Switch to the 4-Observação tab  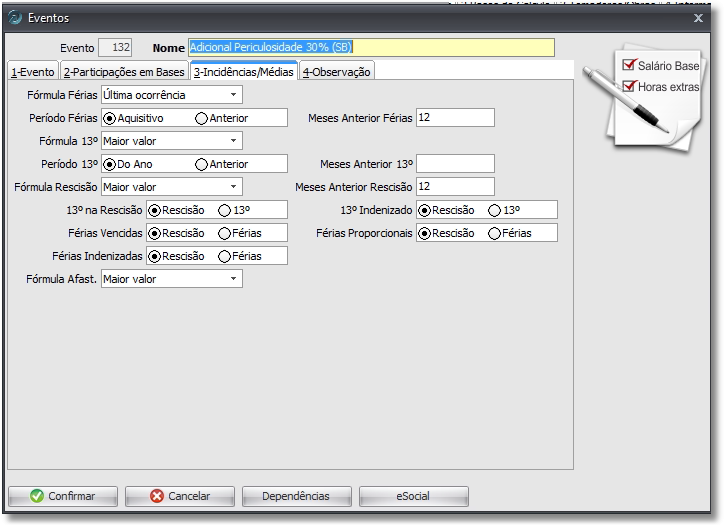337,72
